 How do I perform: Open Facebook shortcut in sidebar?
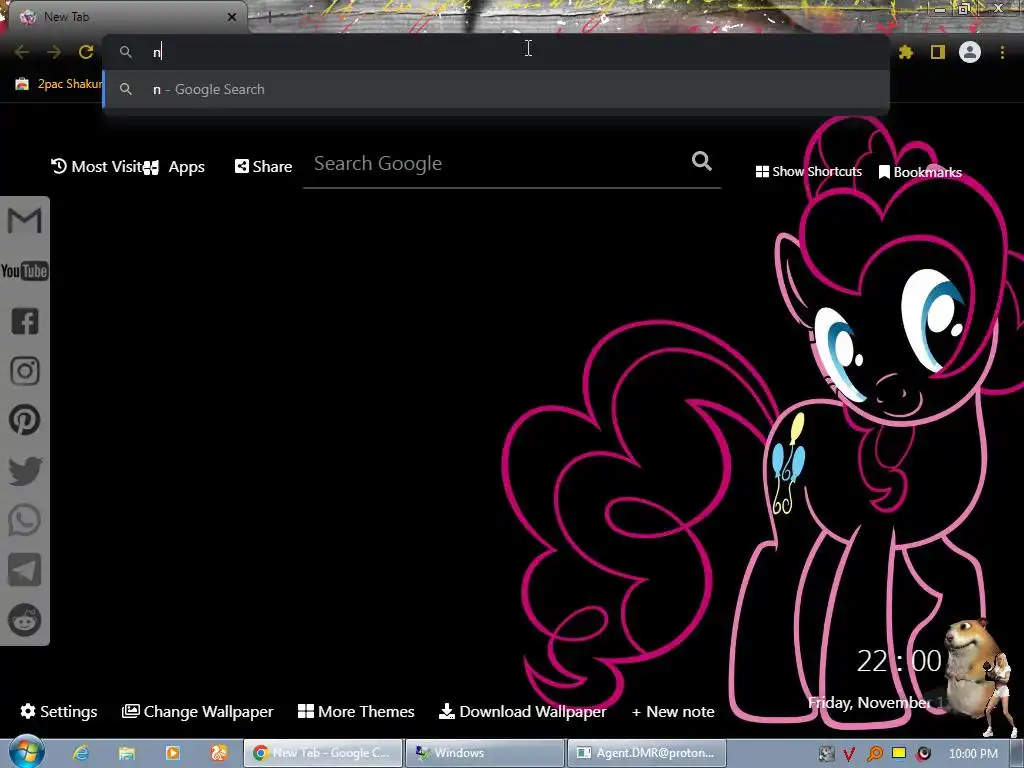coord(24,321)
